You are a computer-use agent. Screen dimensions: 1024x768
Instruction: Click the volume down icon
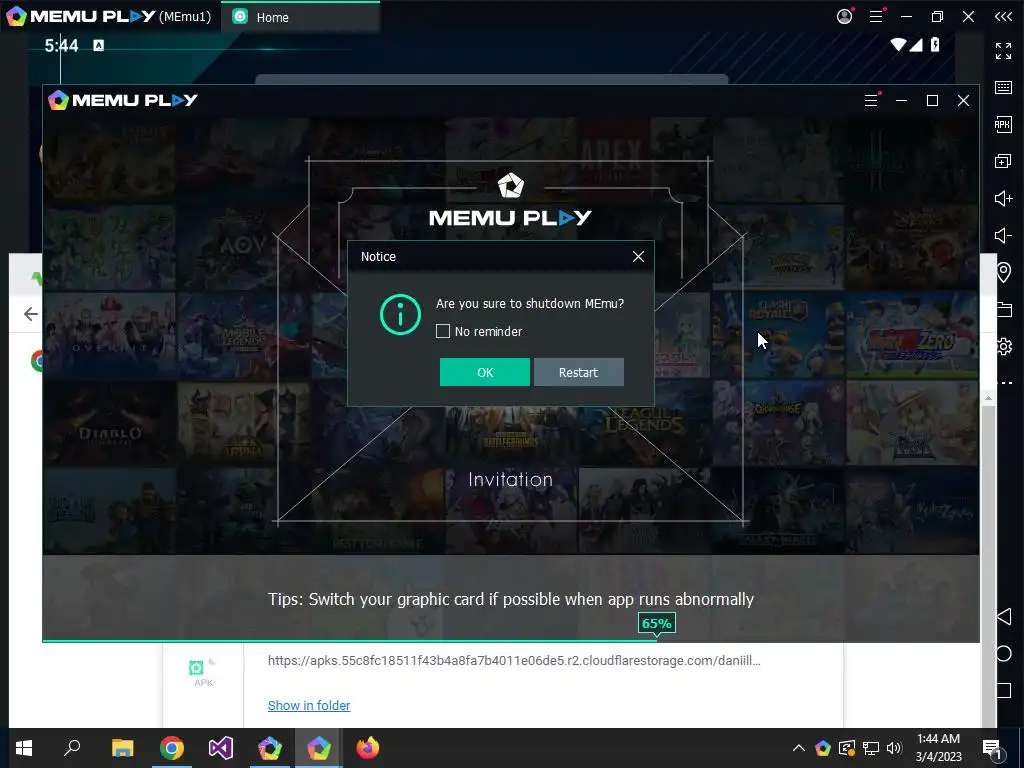[1003, 235]
